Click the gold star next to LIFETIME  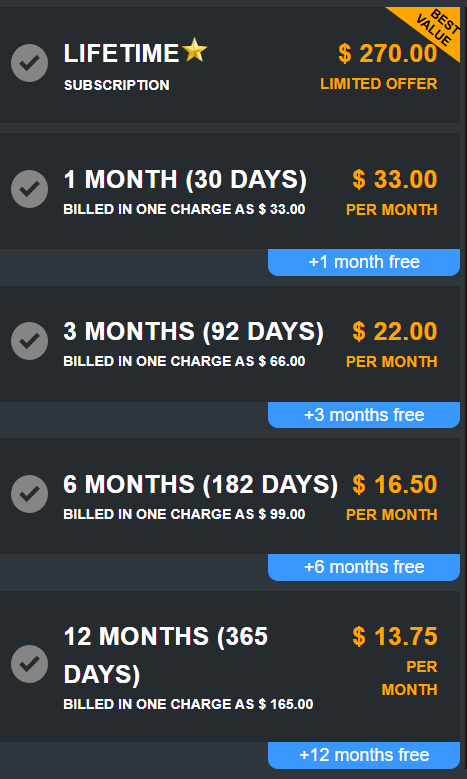[x=195, y=51]
